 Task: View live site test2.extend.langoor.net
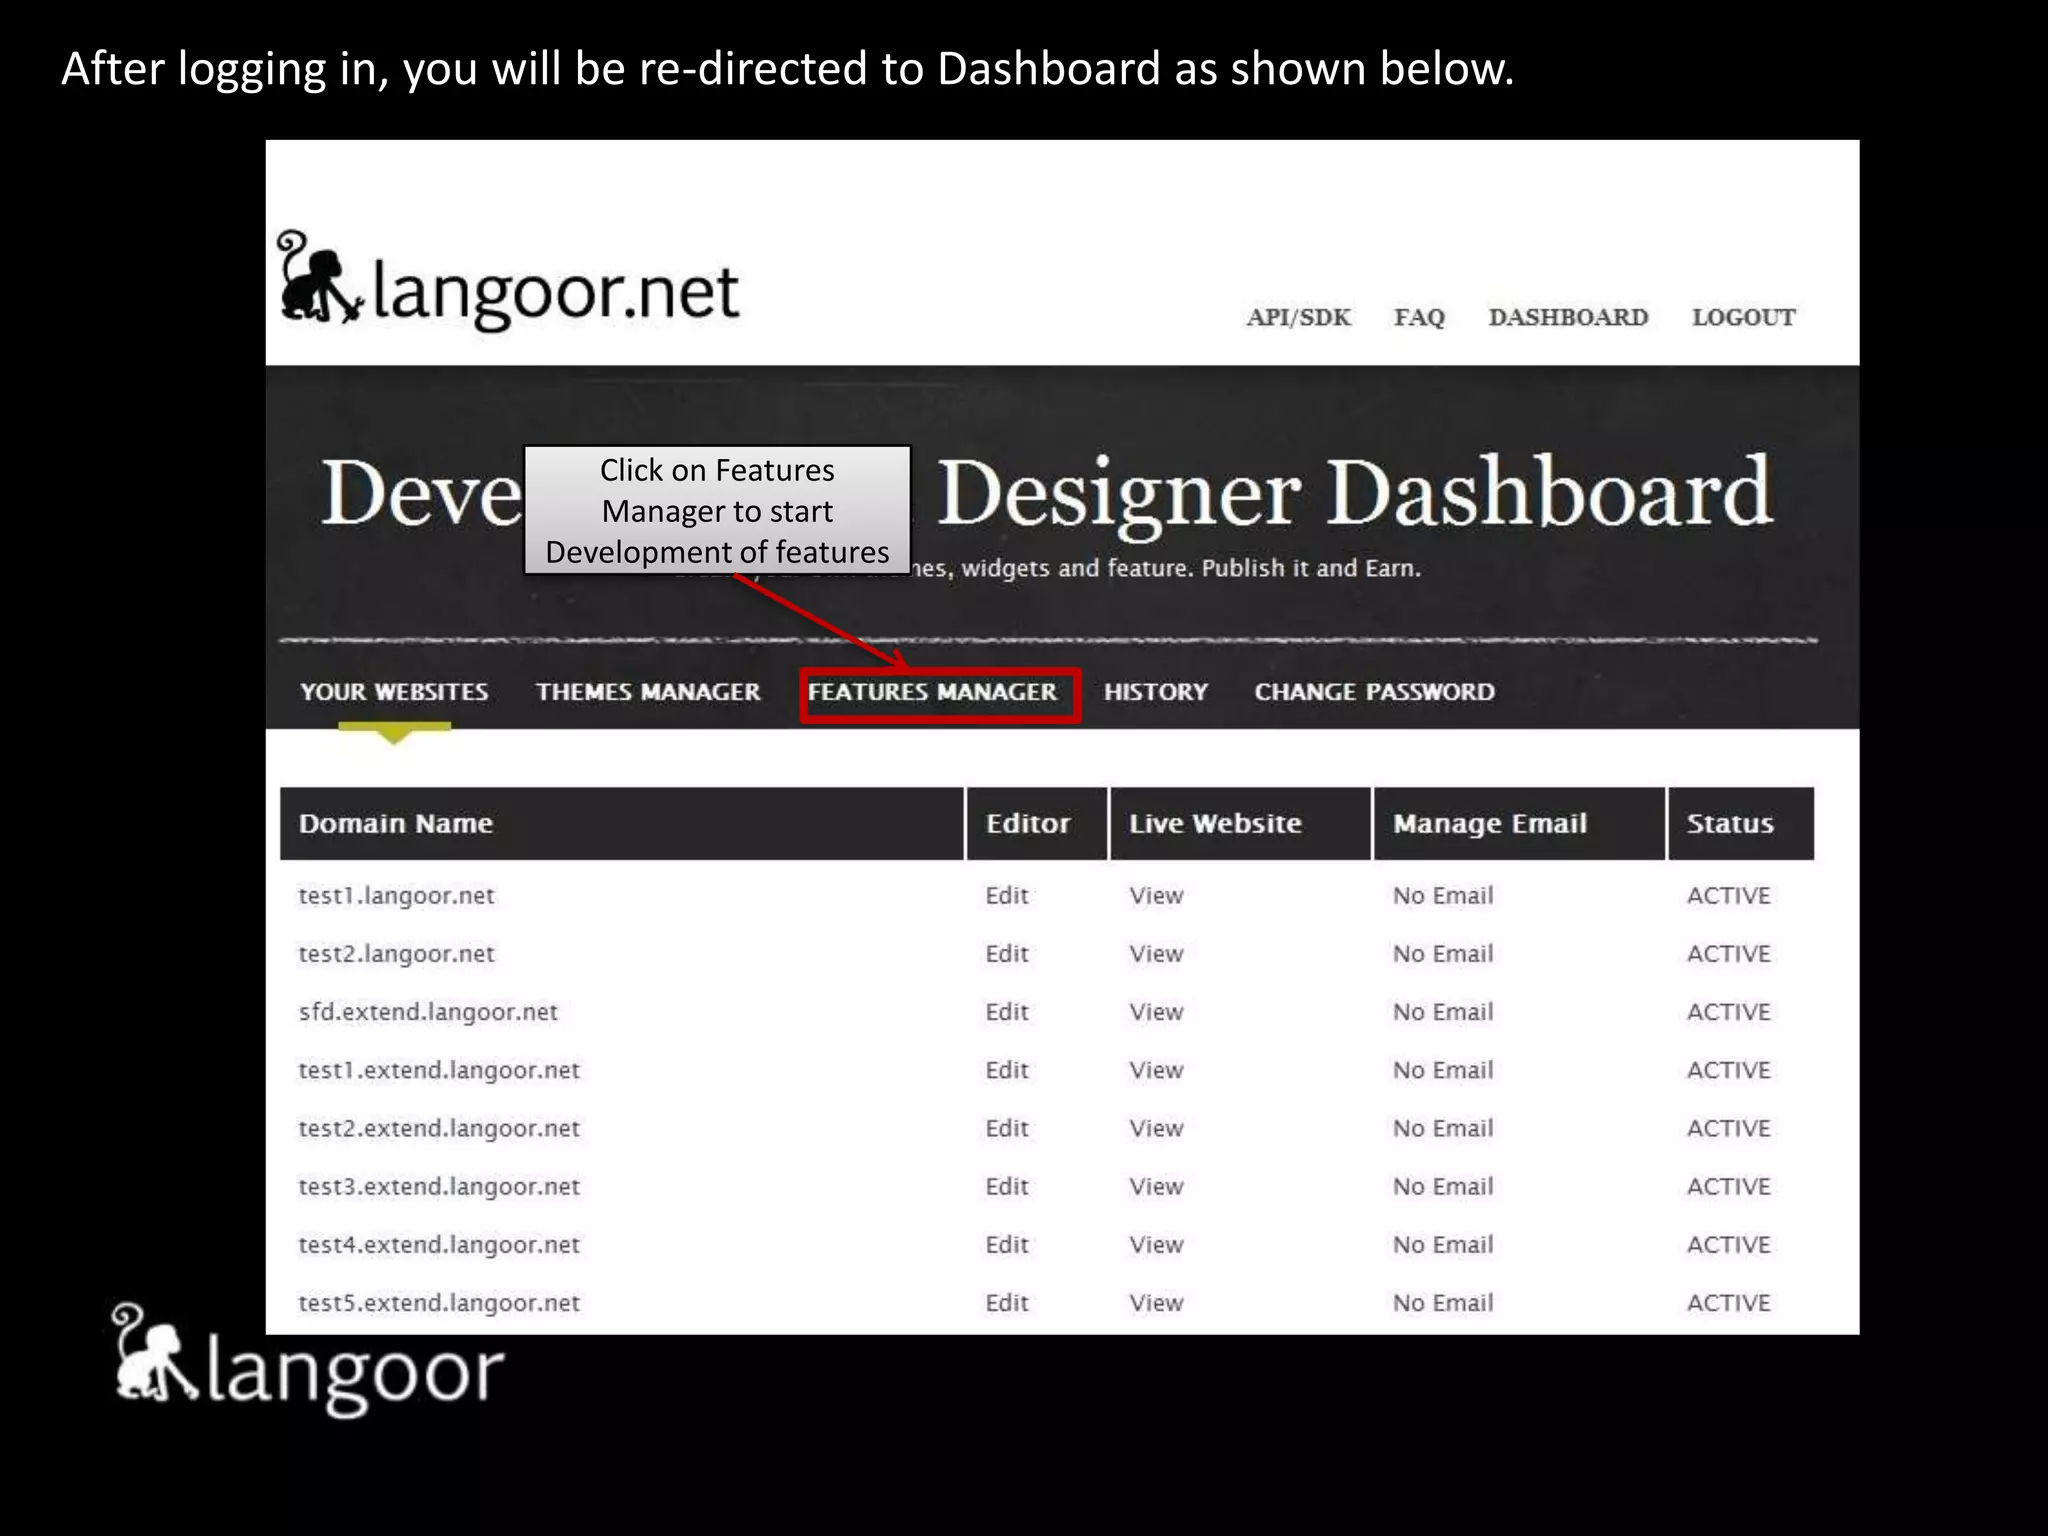tap(1156, 1128)
